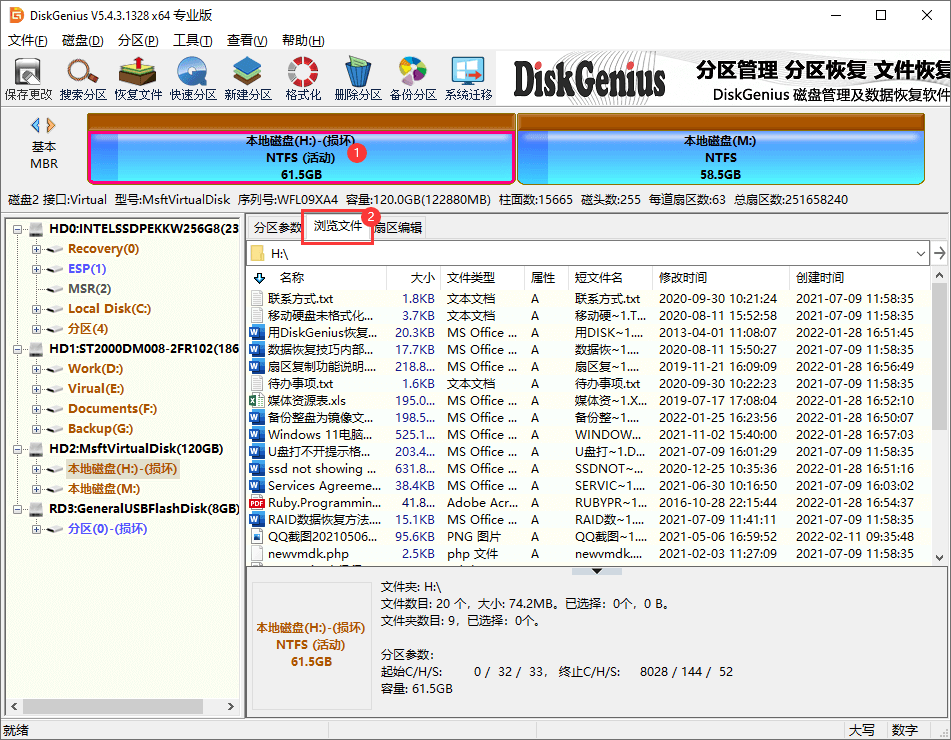This screenshot has width=951, height=740.
Task: Select the file RAID数据恢复方法
Action: pos(324,519)
